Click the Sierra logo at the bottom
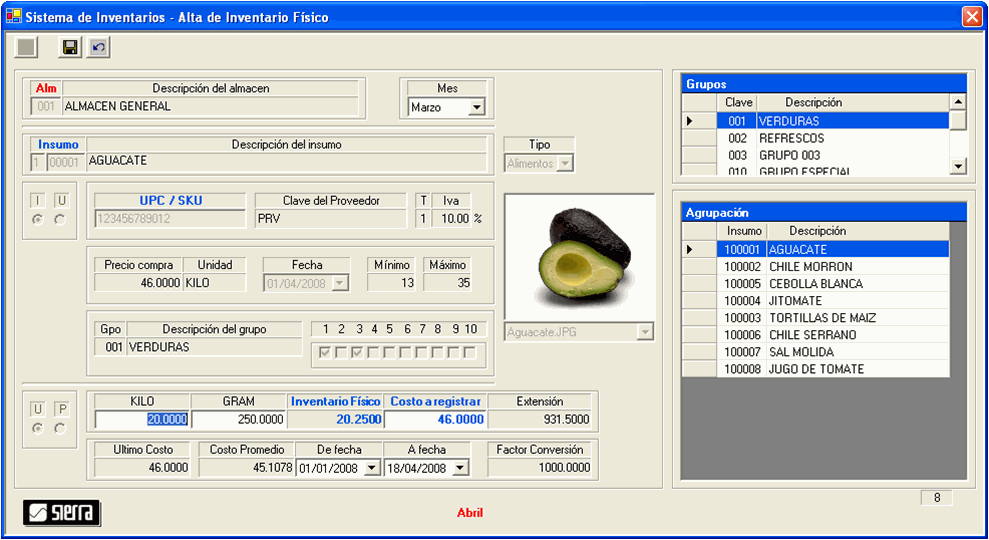Viewport: 989px width, 540px height. [61, 513]
